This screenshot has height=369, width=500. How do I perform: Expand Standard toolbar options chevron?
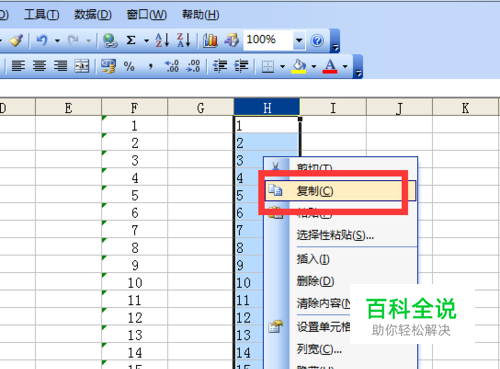335,41
